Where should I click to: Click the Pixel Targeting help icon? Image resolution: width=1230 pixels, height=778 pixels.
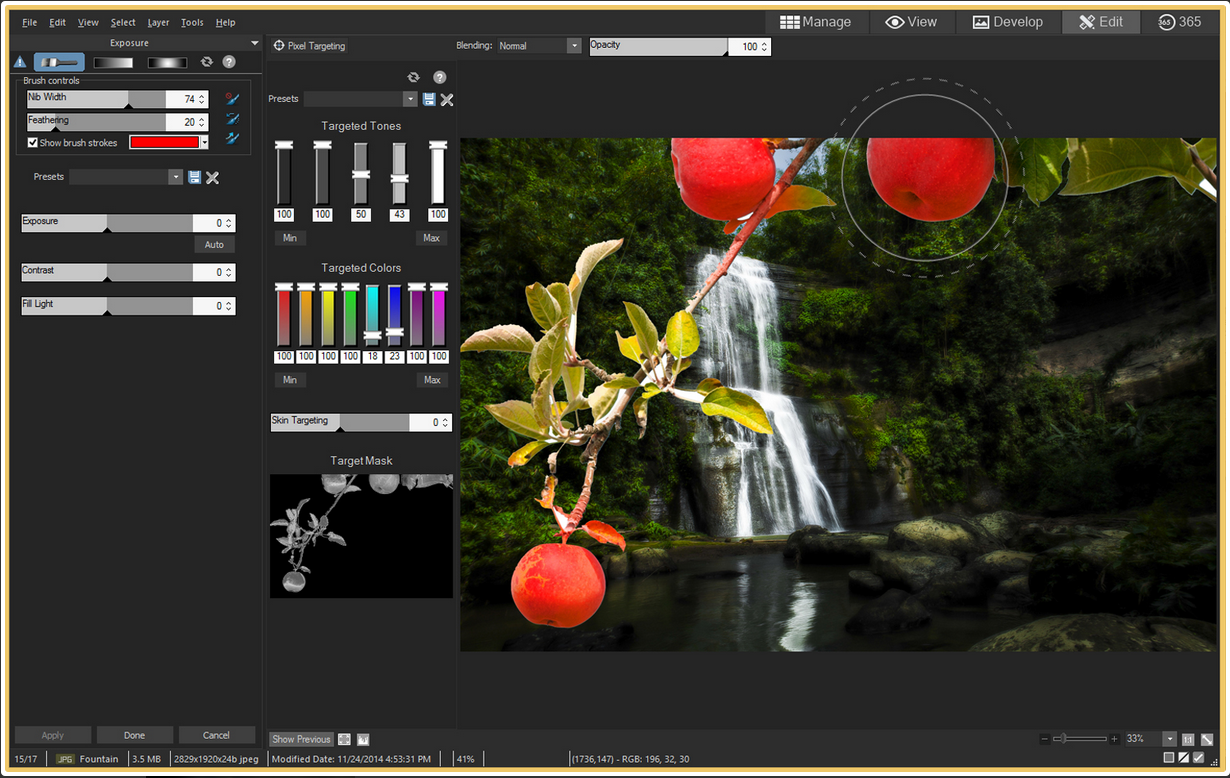(439, 77)
